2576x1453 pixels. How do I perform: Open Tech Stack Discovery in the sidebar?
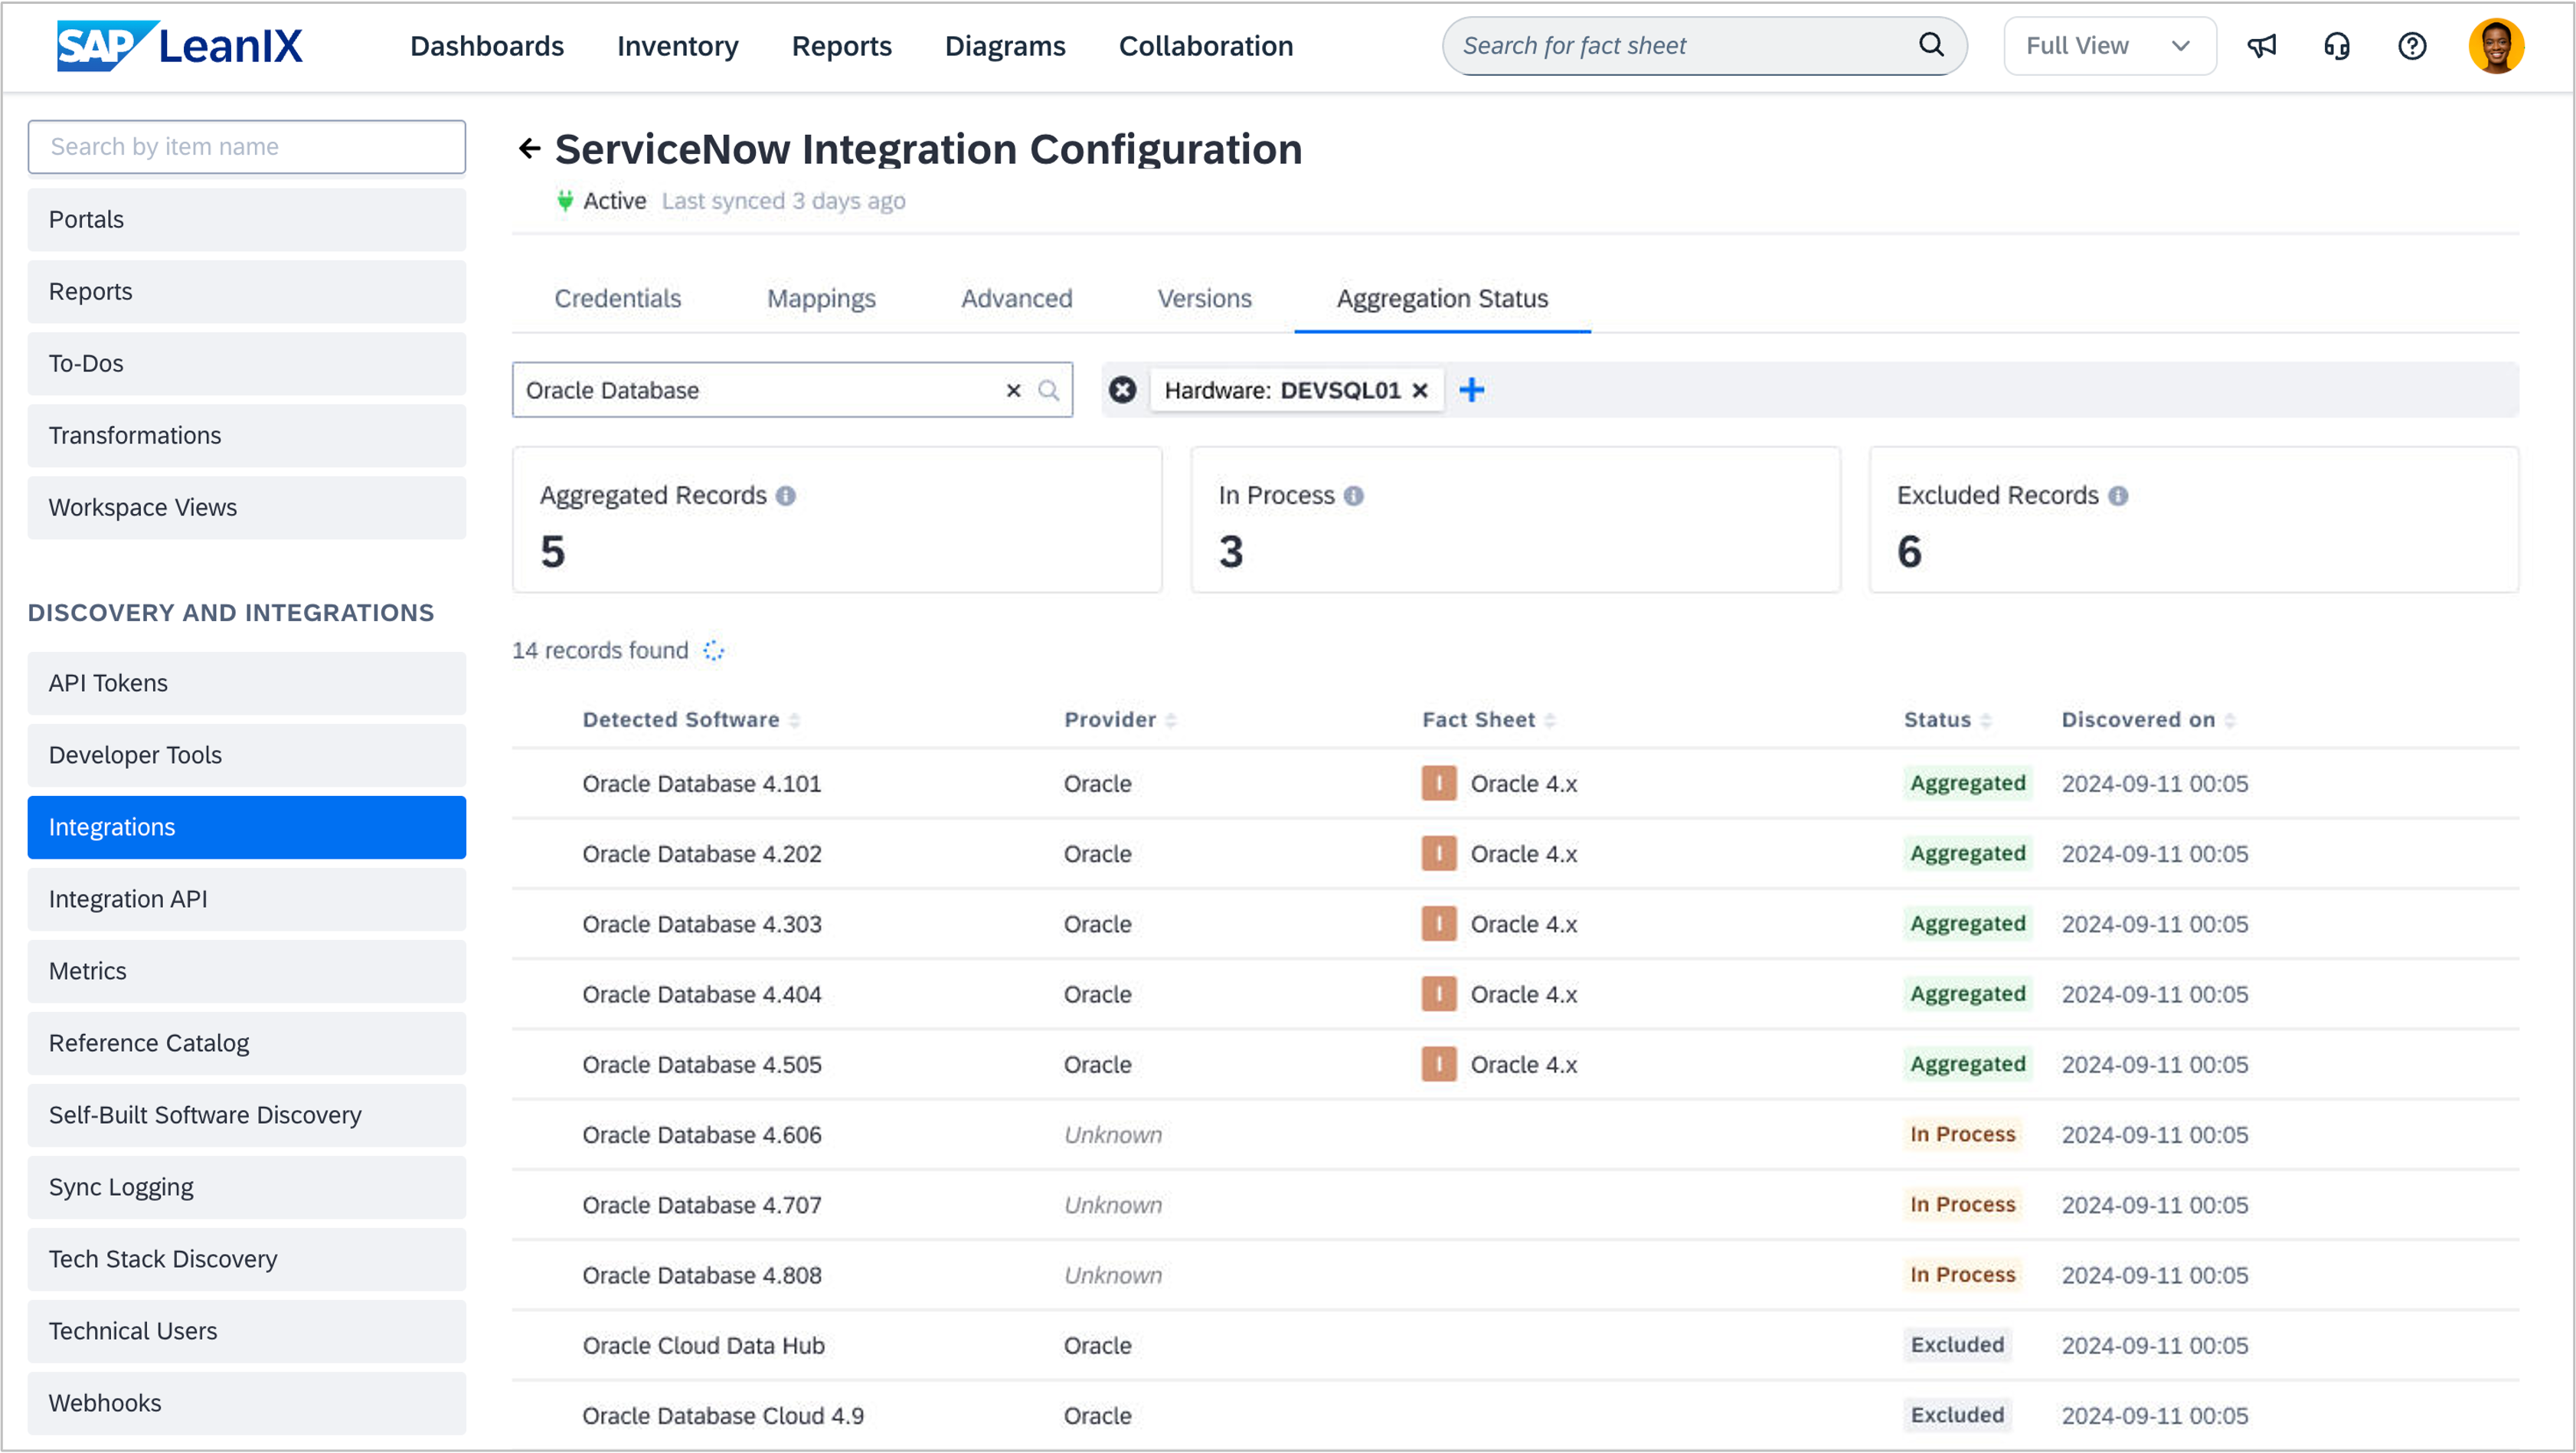[x=246, y=1260]
